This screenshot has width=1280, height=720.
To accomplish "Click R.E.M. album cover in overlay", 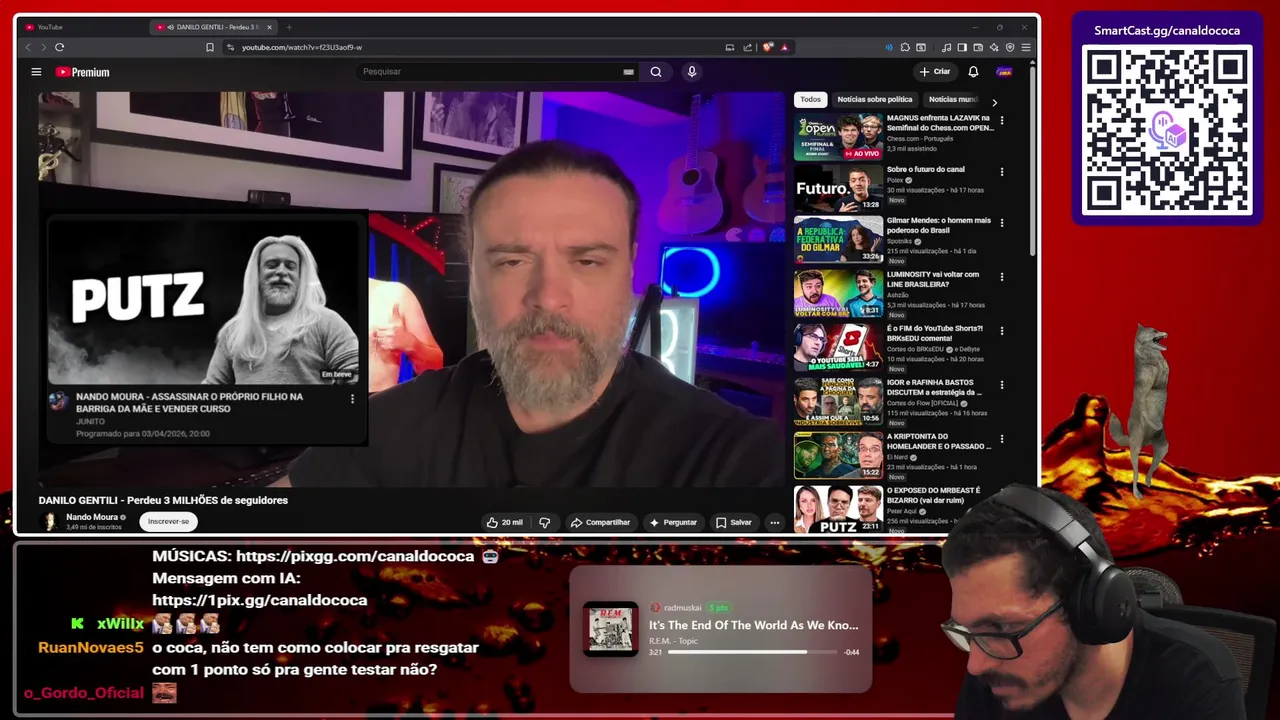I will (x=610, y=629).
